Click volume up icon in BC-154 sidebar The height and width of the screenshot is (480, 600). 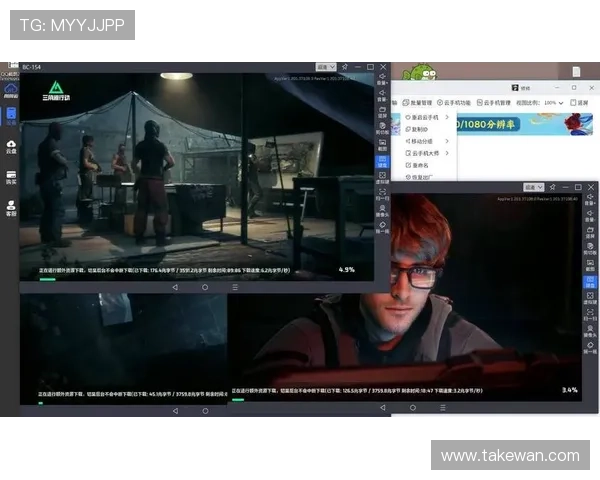382,77
